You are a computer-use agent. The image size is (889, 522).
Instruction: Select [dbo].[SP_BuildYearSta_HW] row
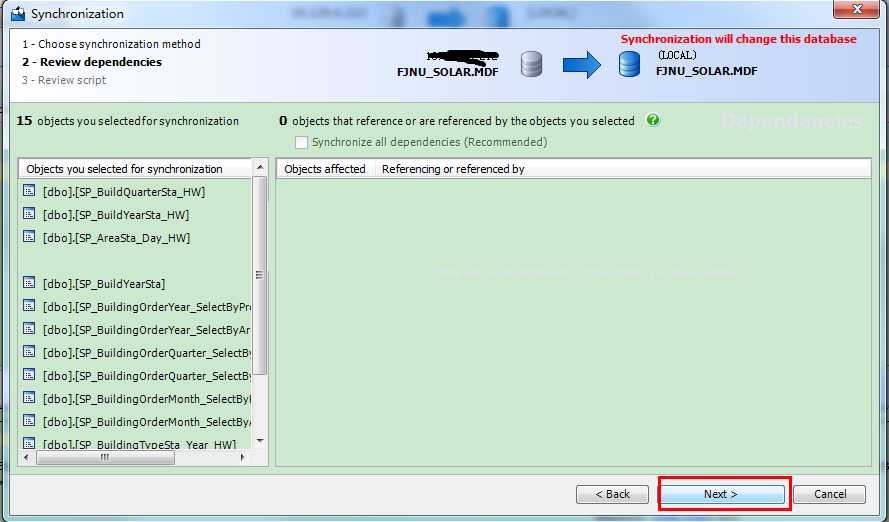click(135, 215)
